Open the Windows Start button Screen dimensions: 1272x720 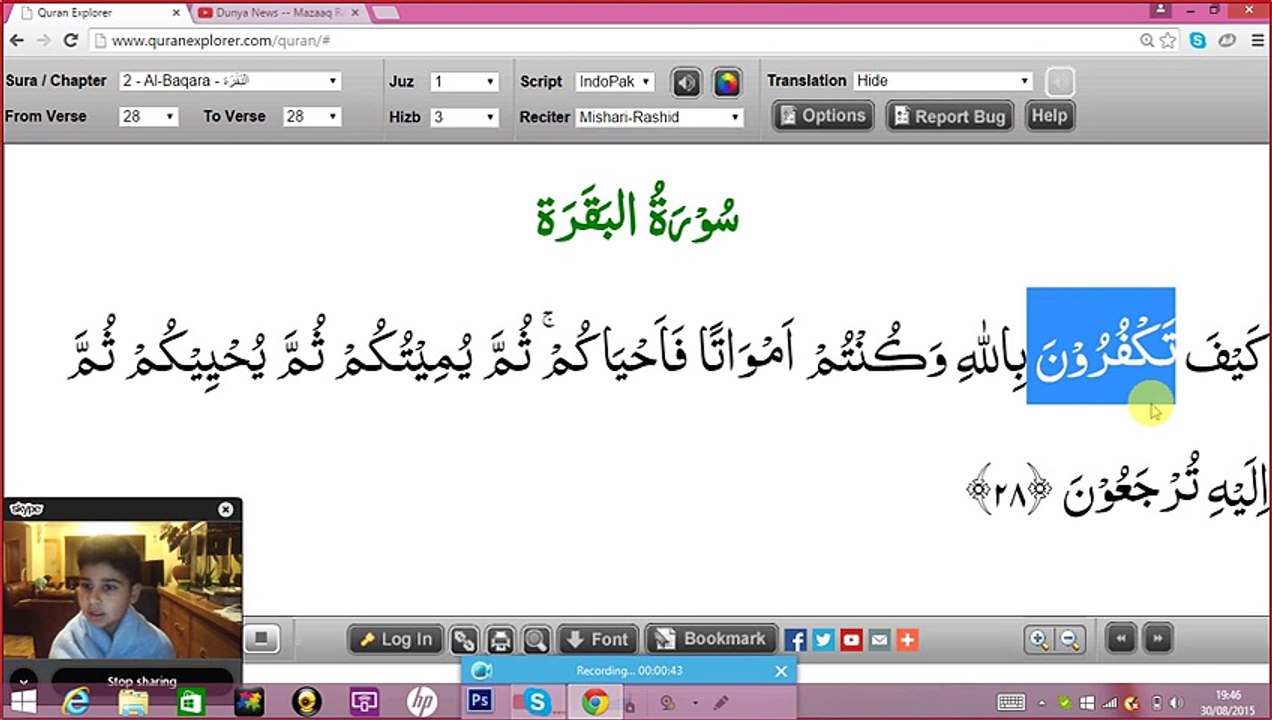coord(22,702)
